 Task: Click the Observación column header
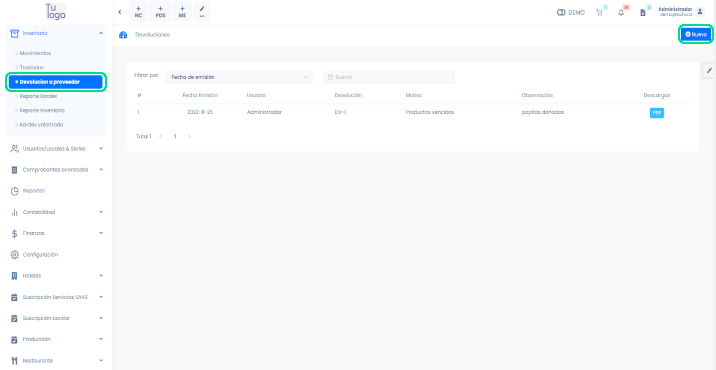pos(537,95)
